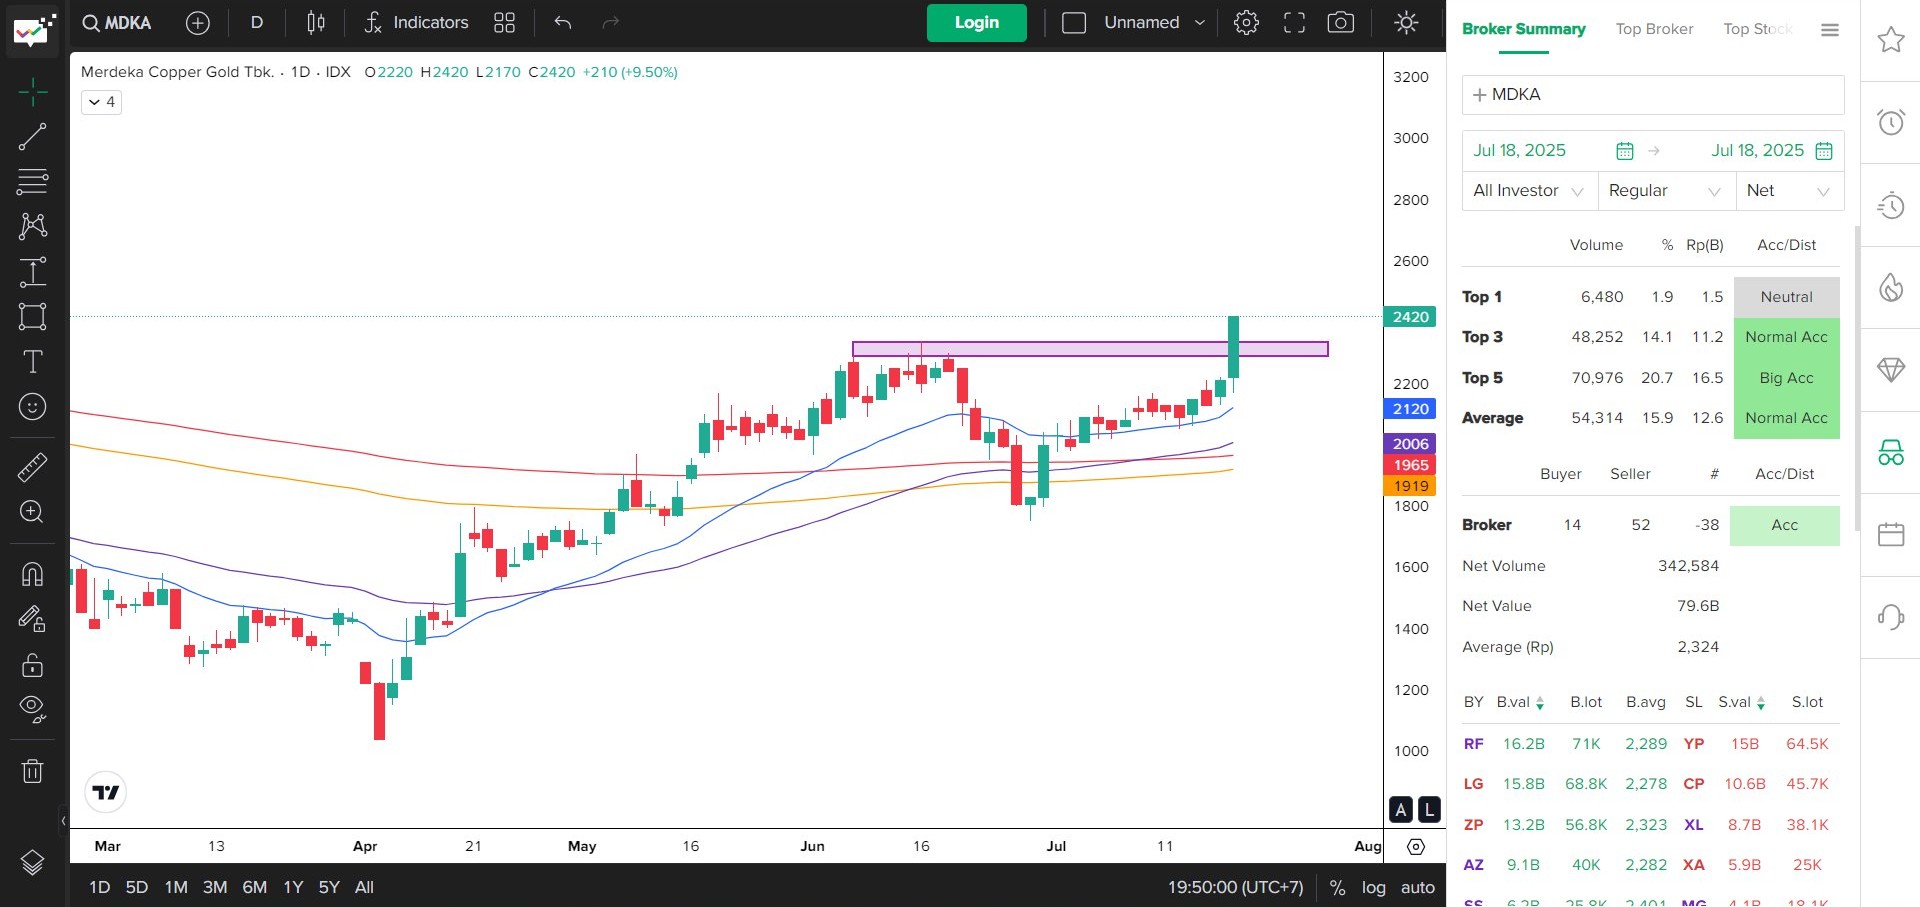Toggle stay in drawing mode
Viewport: 1920px width, 907px height.
coord(33,619)
